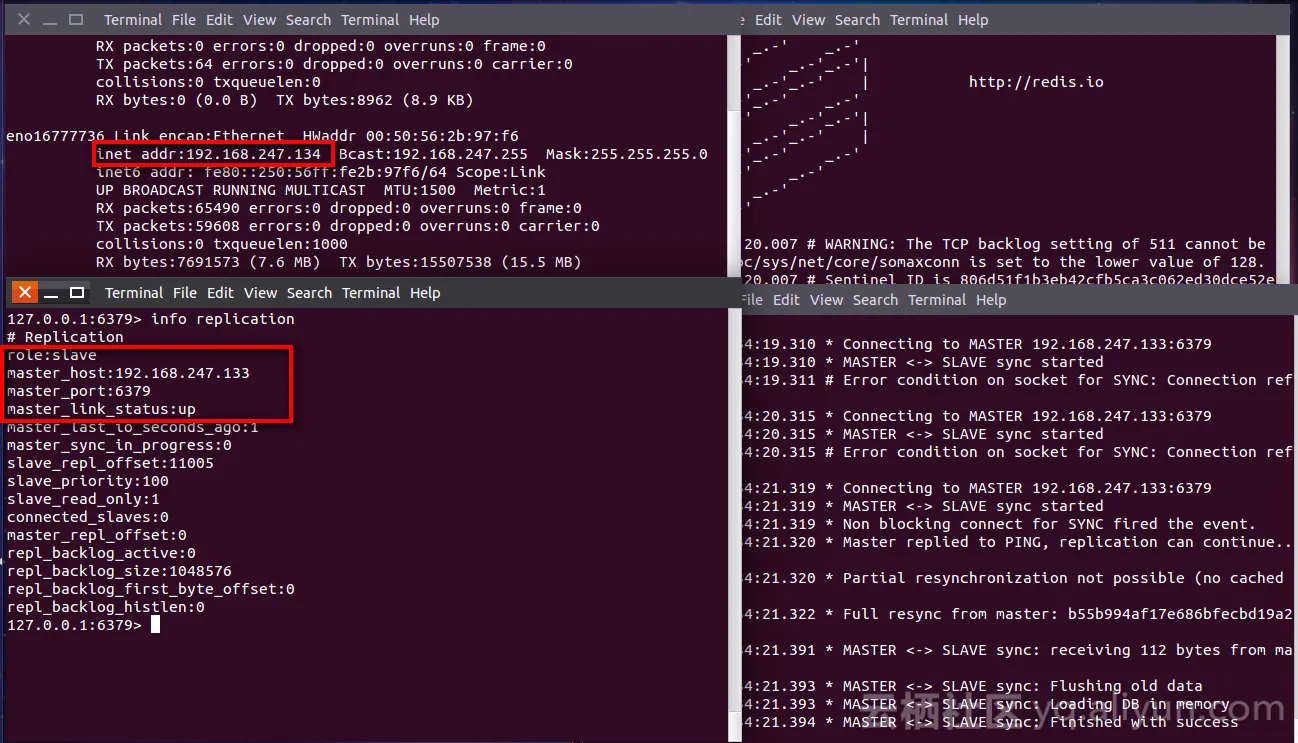Click the cursor at the last 127.0.0.1:6379> prompt
This screenshot has height=743, width=1298.
click(155, 625)
